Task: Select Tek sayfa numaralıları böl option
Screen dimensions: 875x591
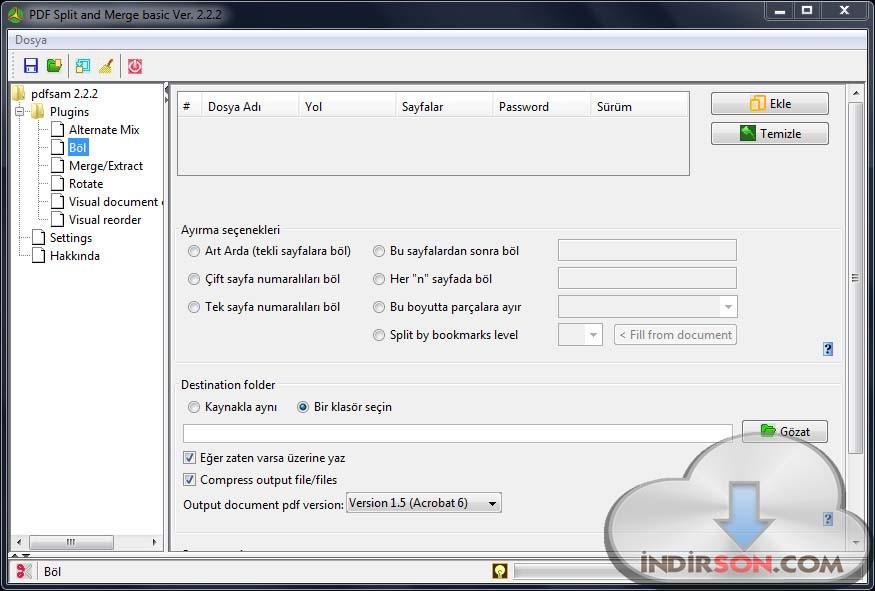Action: 194,307
